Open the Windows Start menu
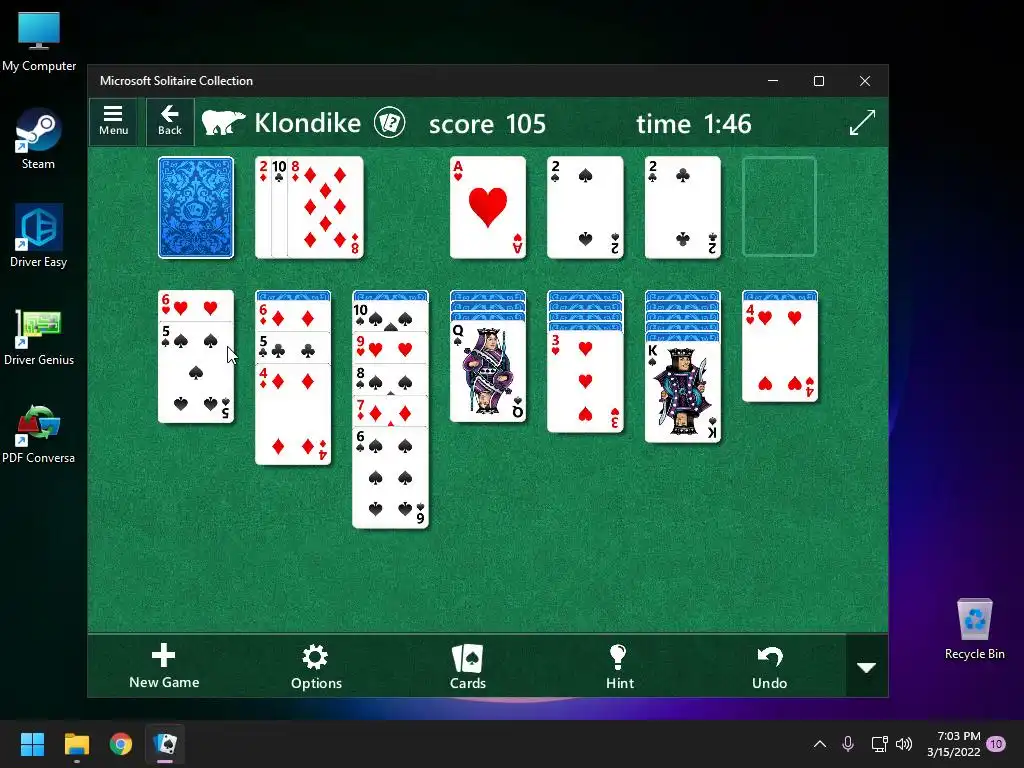 pyautogui.click(x=32, y=744)
